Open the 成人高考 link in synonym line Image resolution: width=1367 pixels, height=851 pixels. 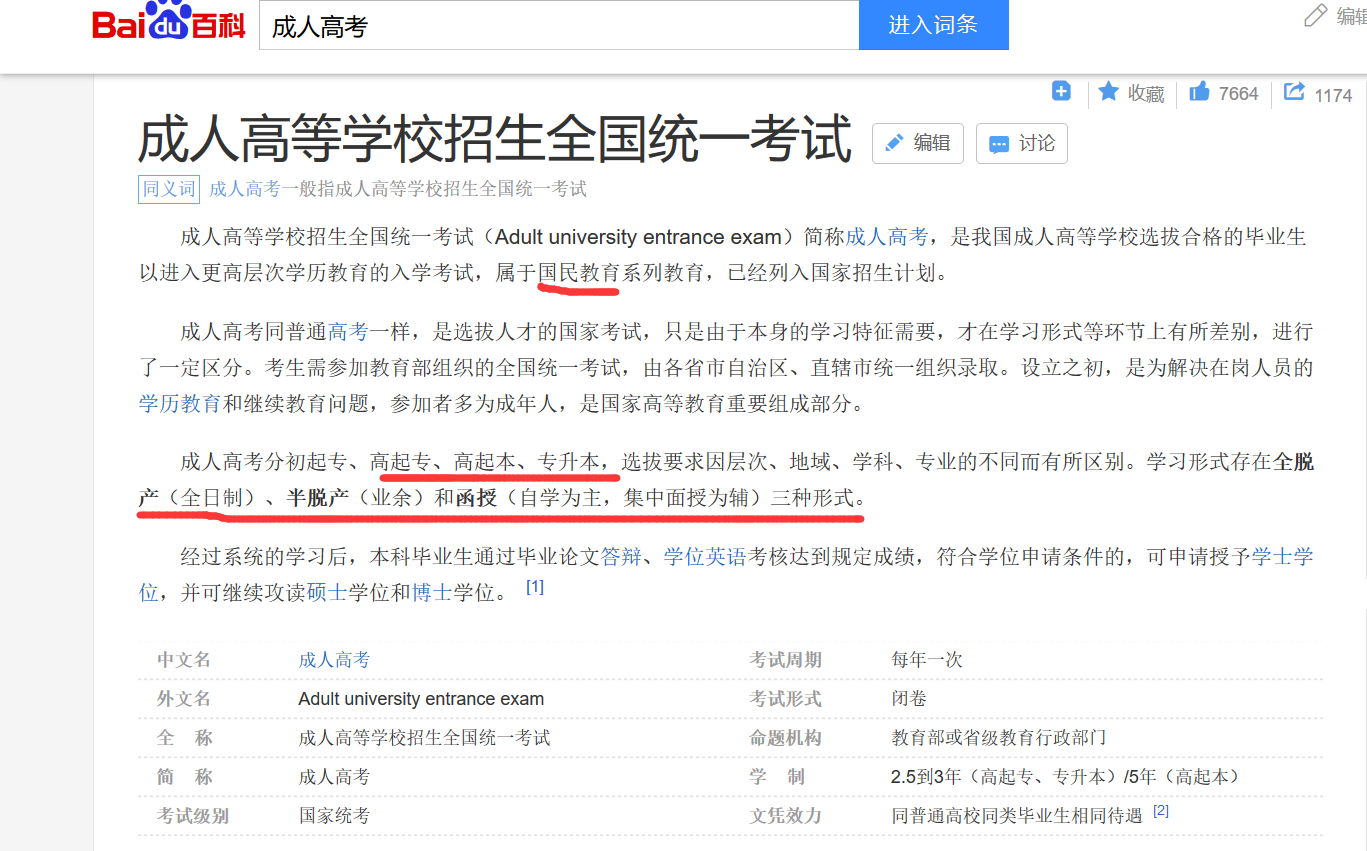pos(244,189)
